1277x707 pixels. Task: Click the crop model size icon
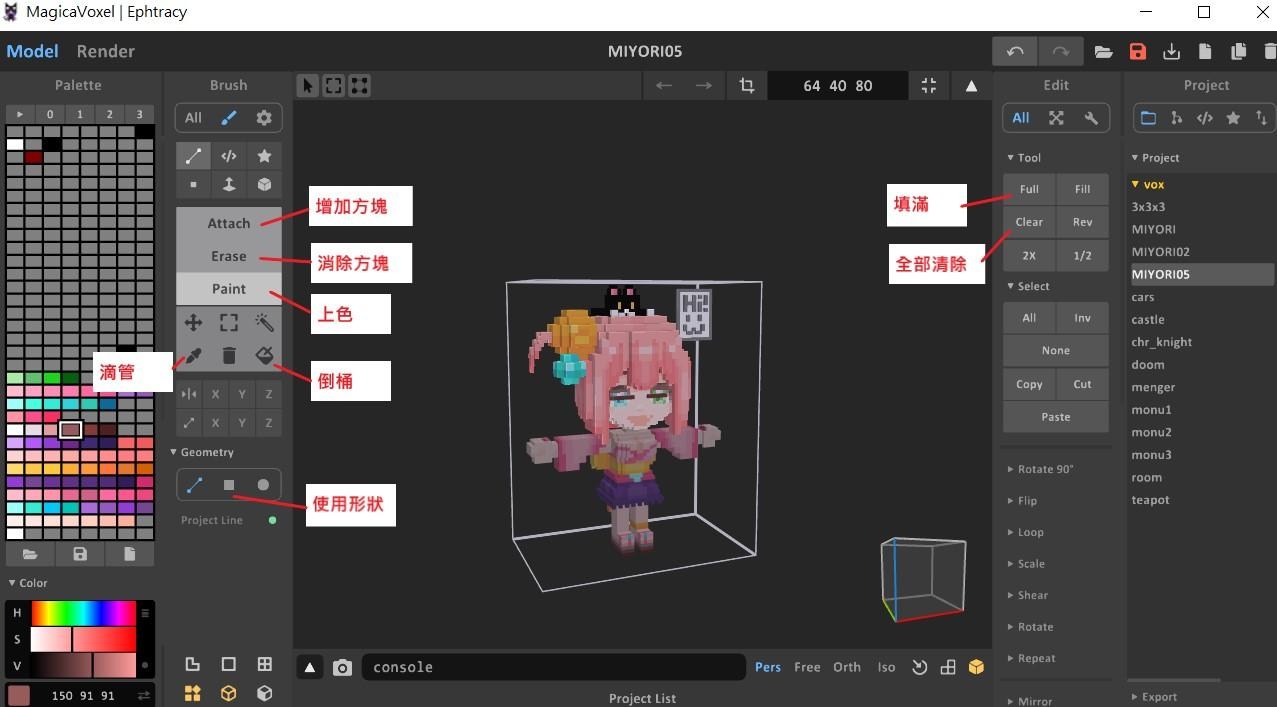pos(747,86)
